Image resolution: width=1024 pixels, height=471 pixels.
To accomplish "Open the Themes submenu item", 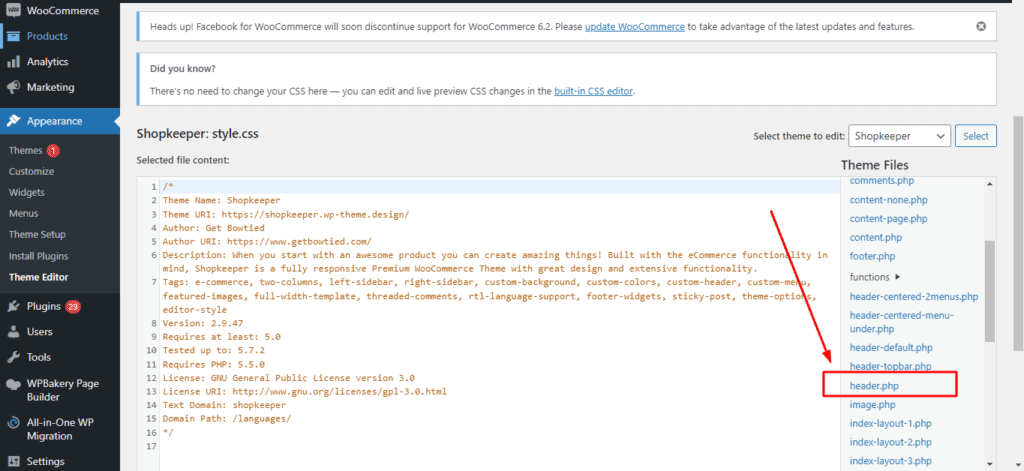I will (x=25, y=150).
